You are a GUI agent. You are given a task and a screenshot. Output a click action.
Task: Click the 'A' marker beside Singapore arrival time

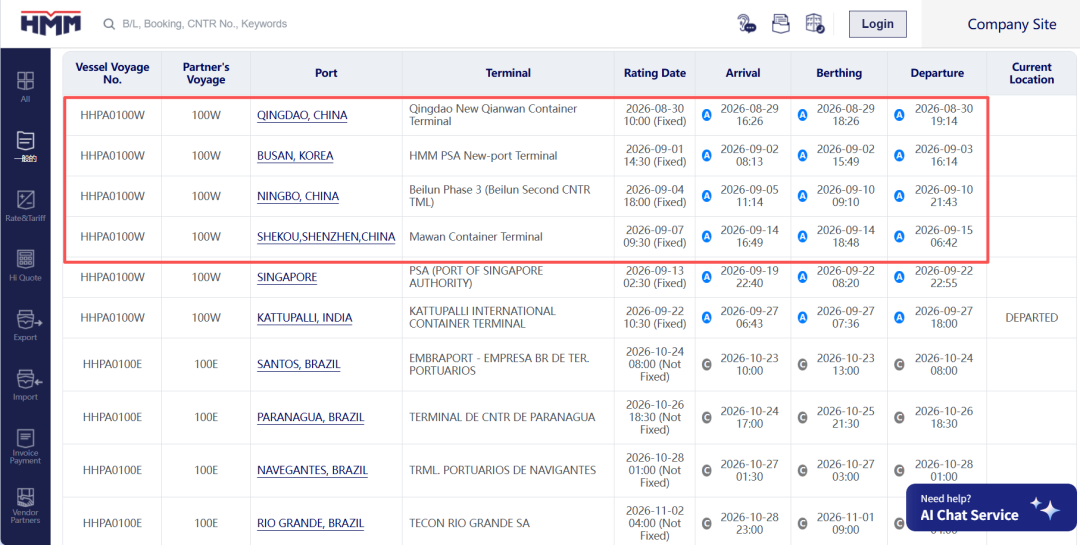[707, 277]
